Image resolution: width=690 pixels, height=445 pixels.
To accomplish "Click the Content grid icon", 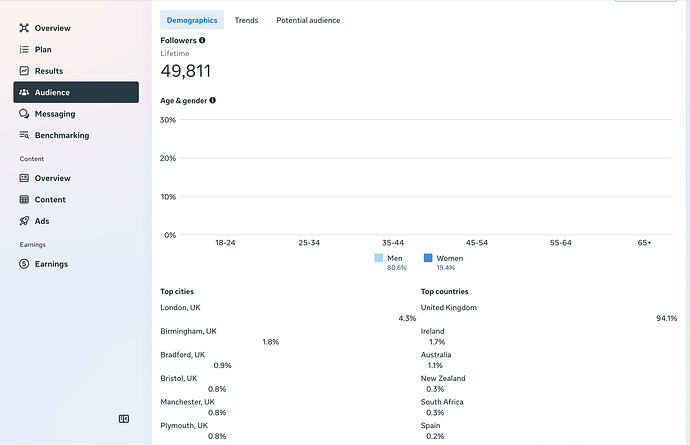I will (24, 199).
